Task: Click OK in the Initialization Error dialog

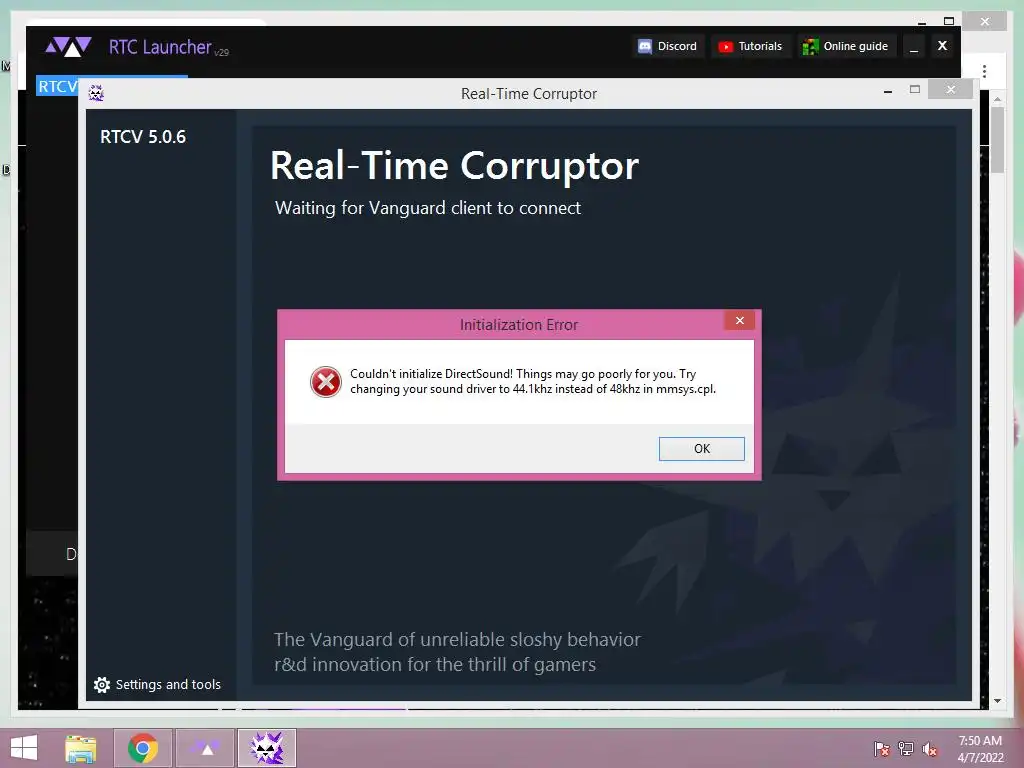Action: coord(701,449)
